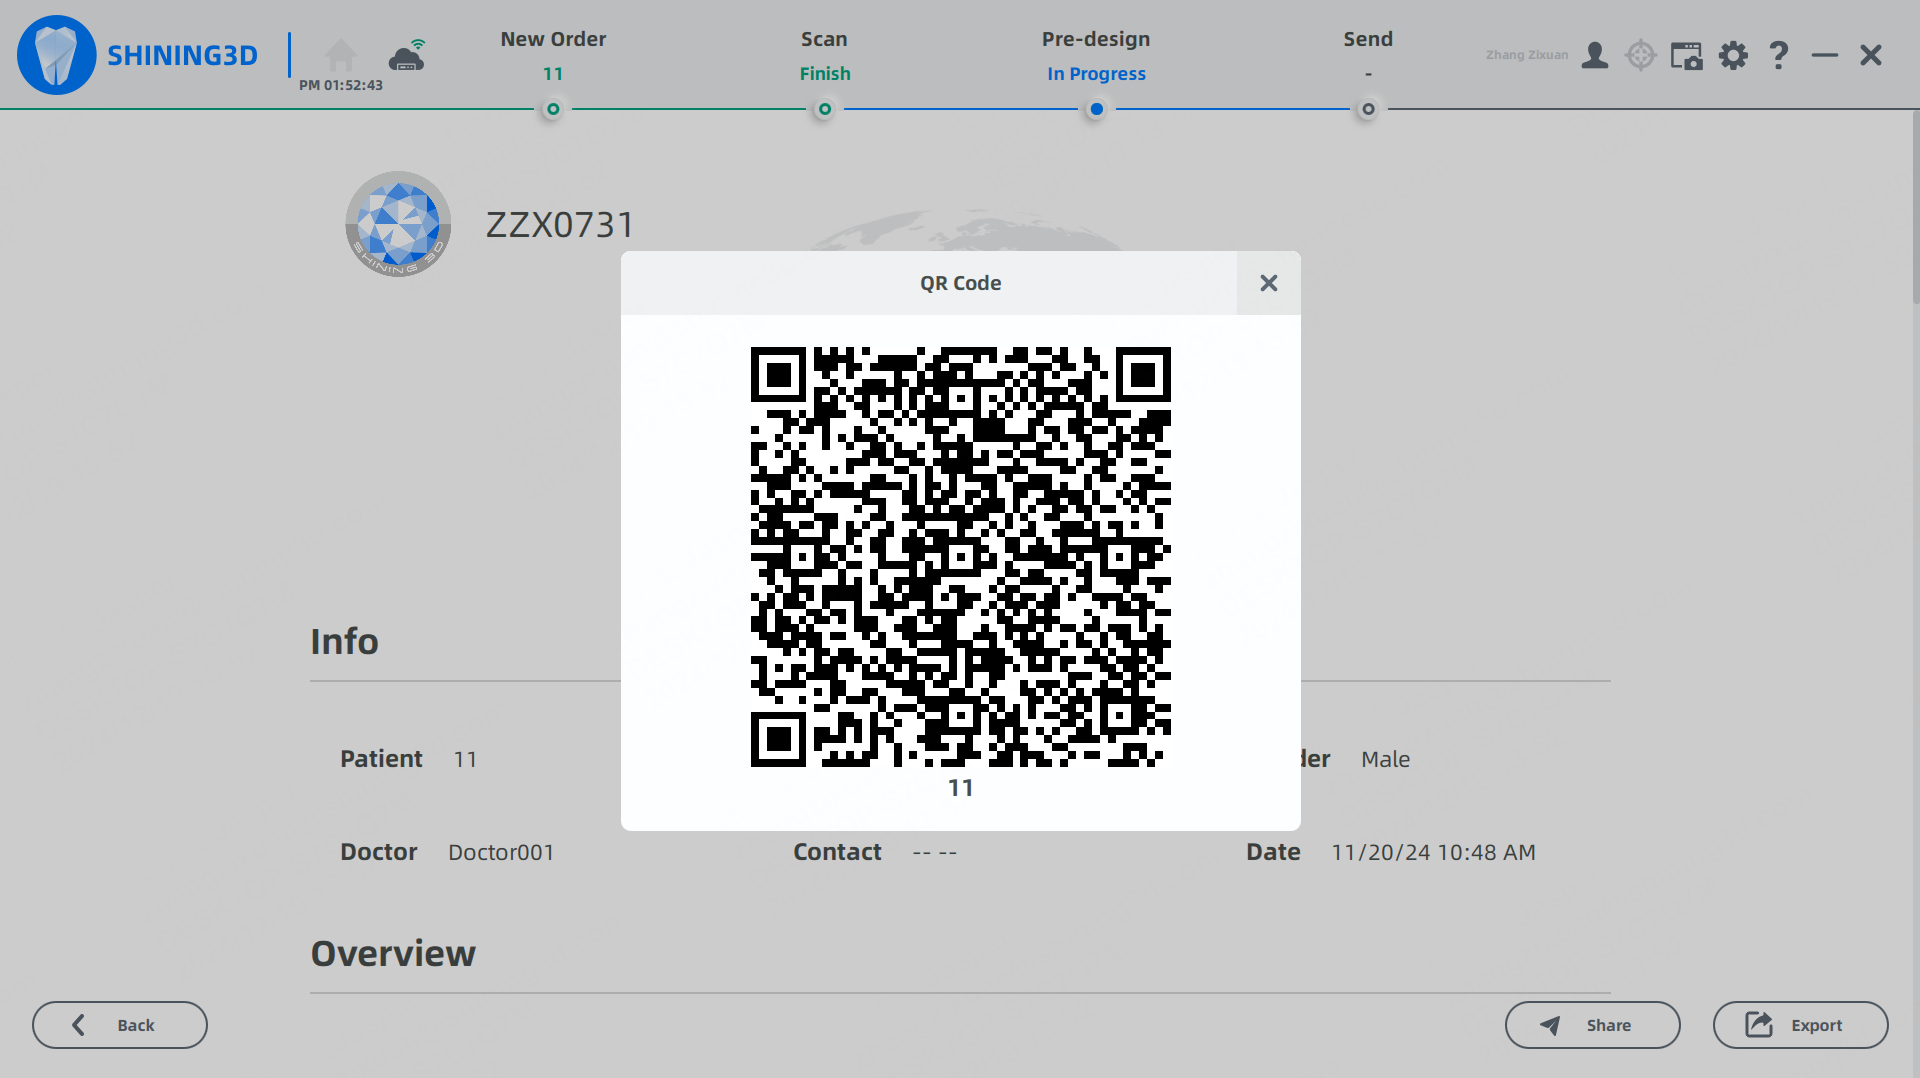Click the SHINING3D tooth logo

(56, 55)
